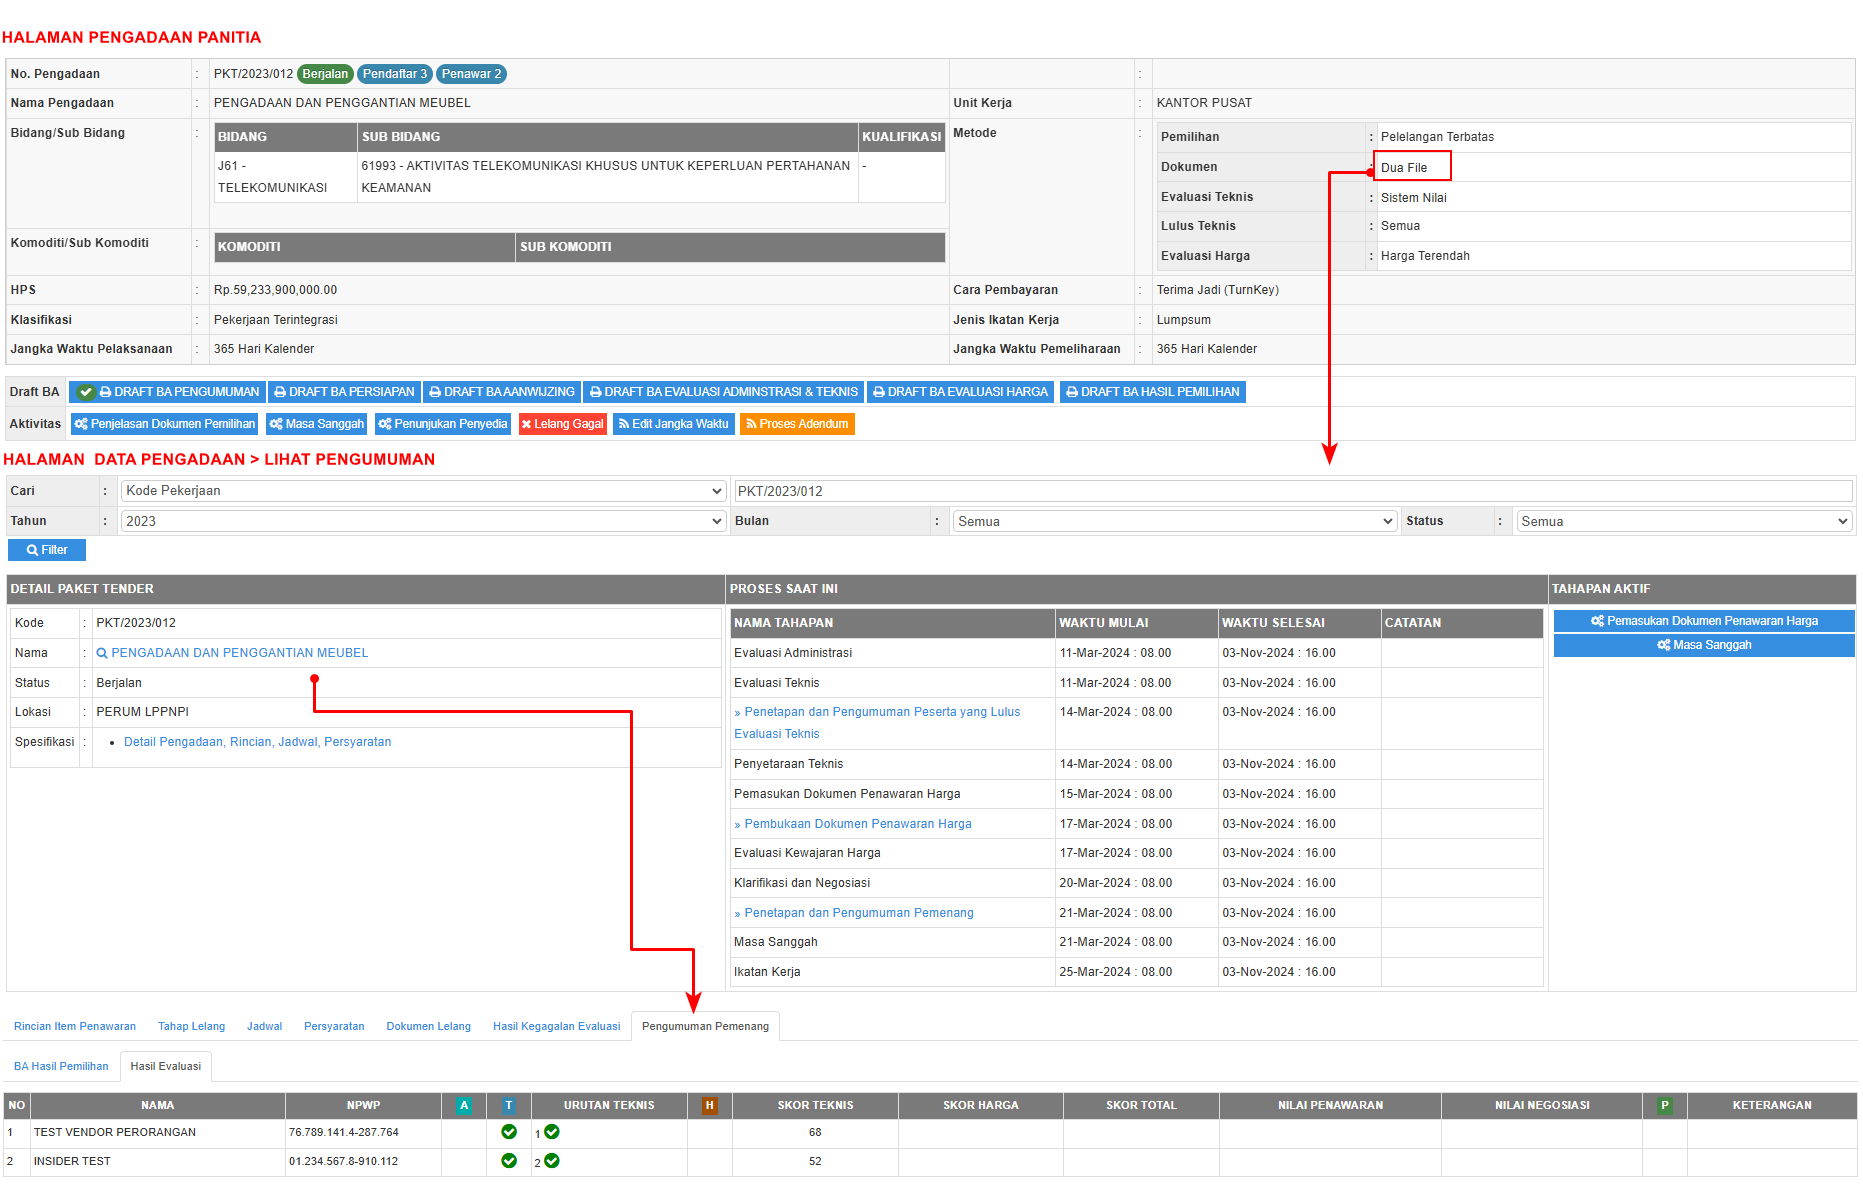Click the orange H column header icon
The height and width of the screenshot is (1199, 1863).
tap(709, 1105)
